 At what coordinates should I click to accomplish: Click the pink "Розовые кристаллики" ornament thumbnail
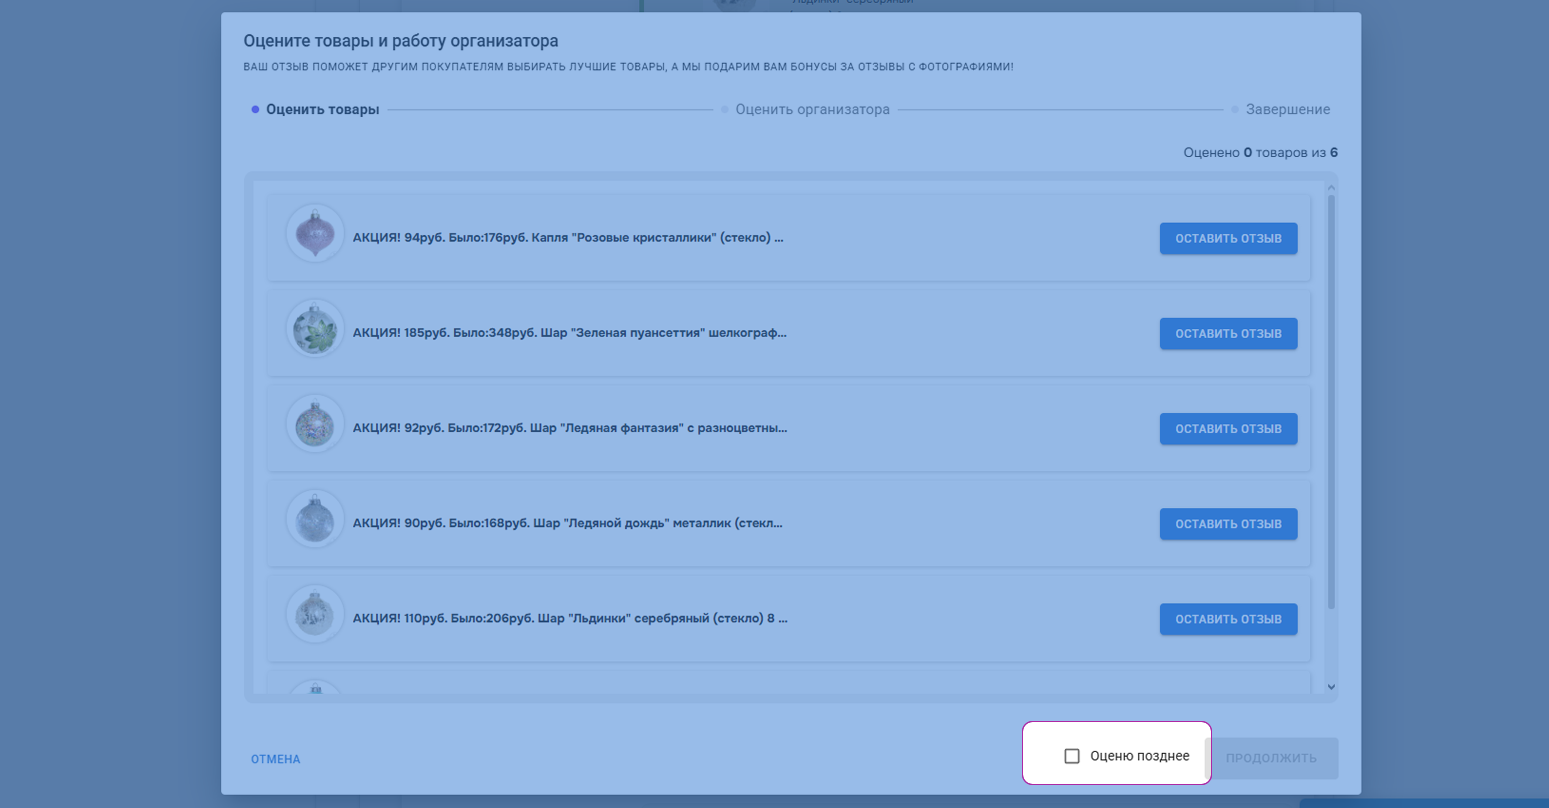pyautogui.click(x=315, y=233)
